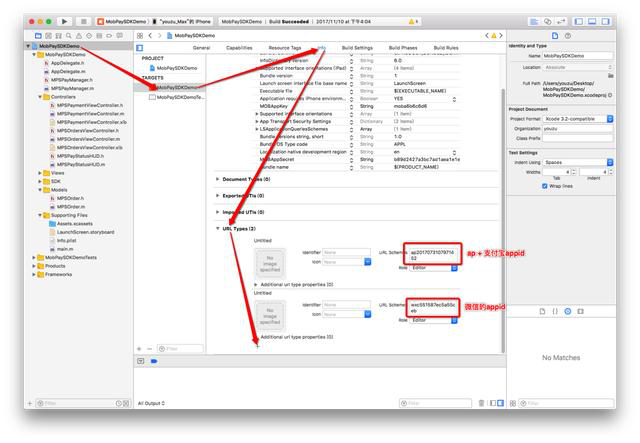The width and height of the screenshot is (640, 443).
Task: Switch to the Build Rules tab
Action: coord(446,48)
